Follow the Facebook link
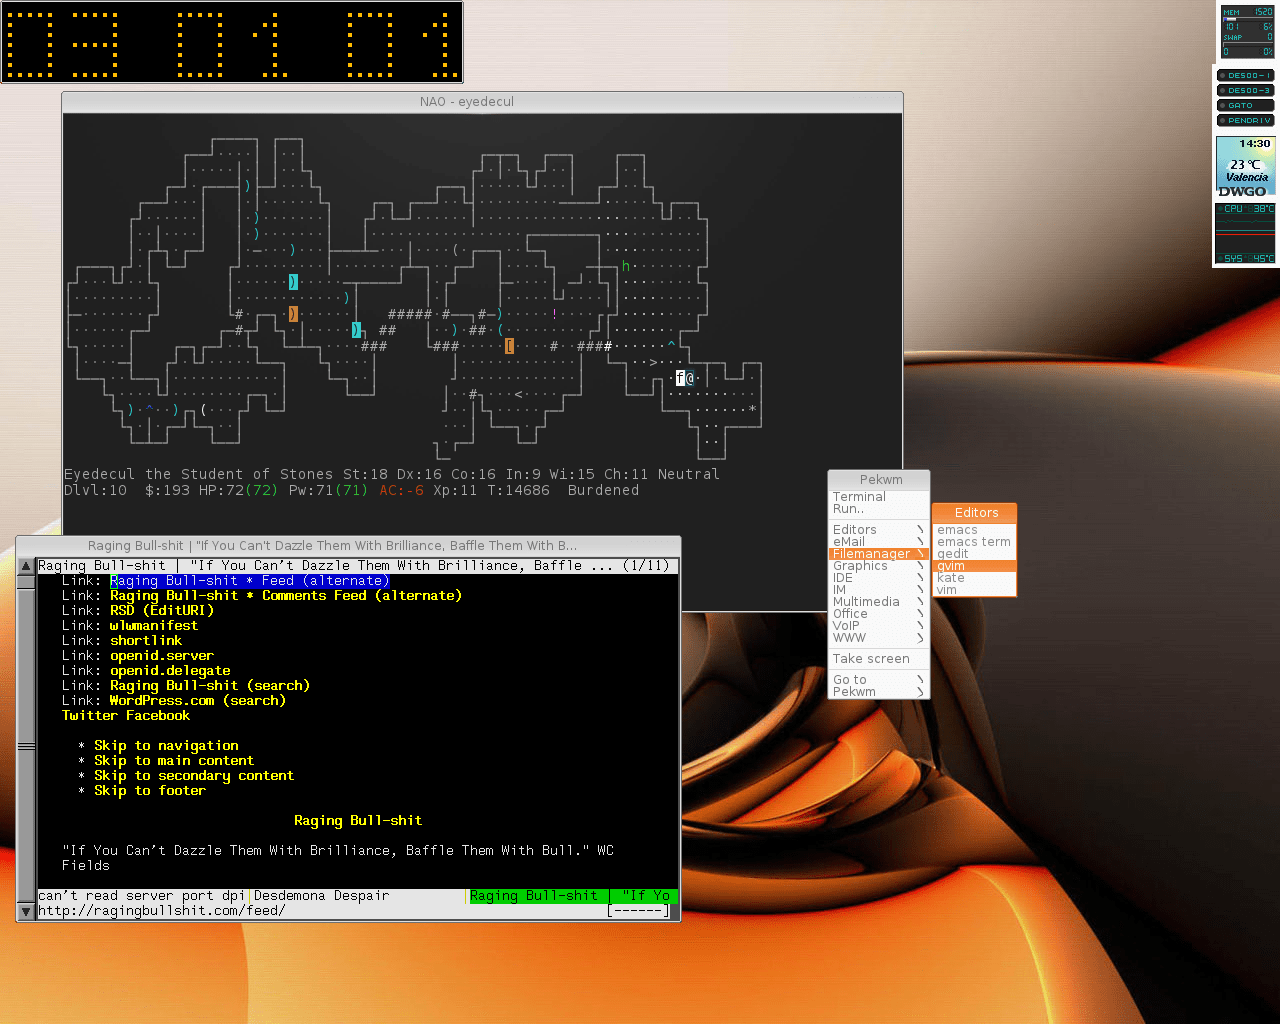This screenshot has height=1024, width=1280. click(158, 716)
